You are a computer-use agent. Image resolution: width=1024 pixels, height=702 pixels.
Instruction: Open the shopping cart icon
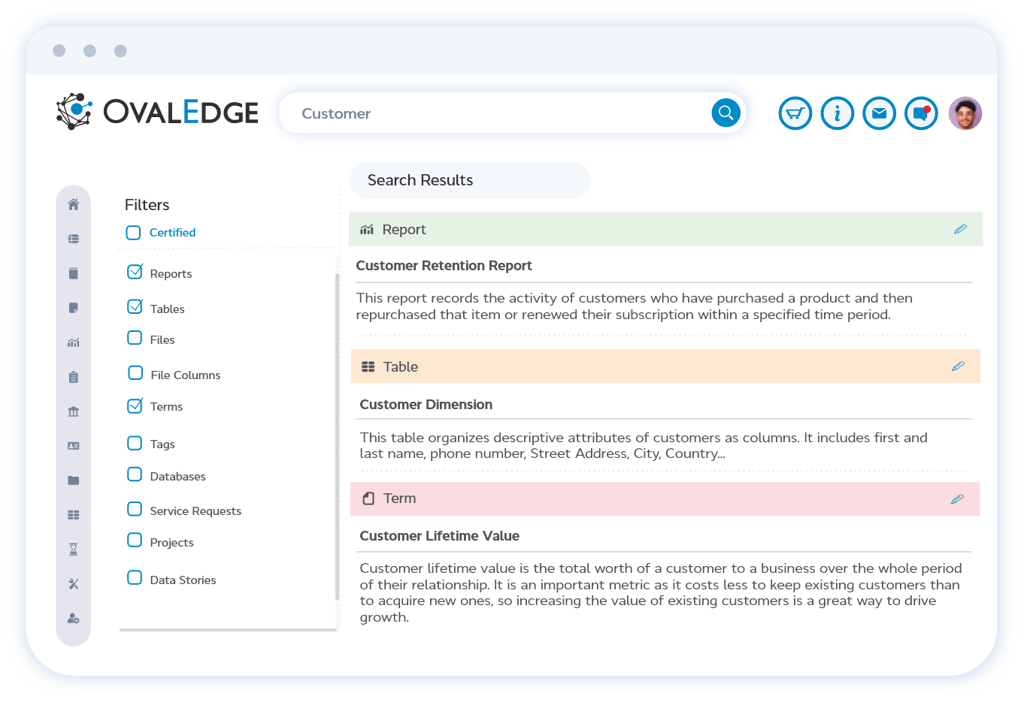coord(794,113)
